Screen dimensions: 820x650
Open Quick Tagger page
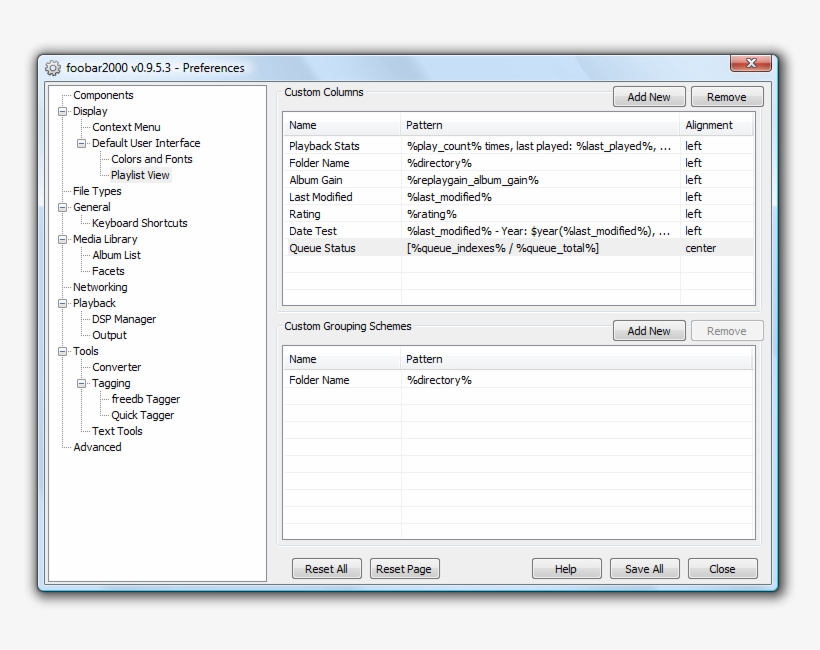142,415
